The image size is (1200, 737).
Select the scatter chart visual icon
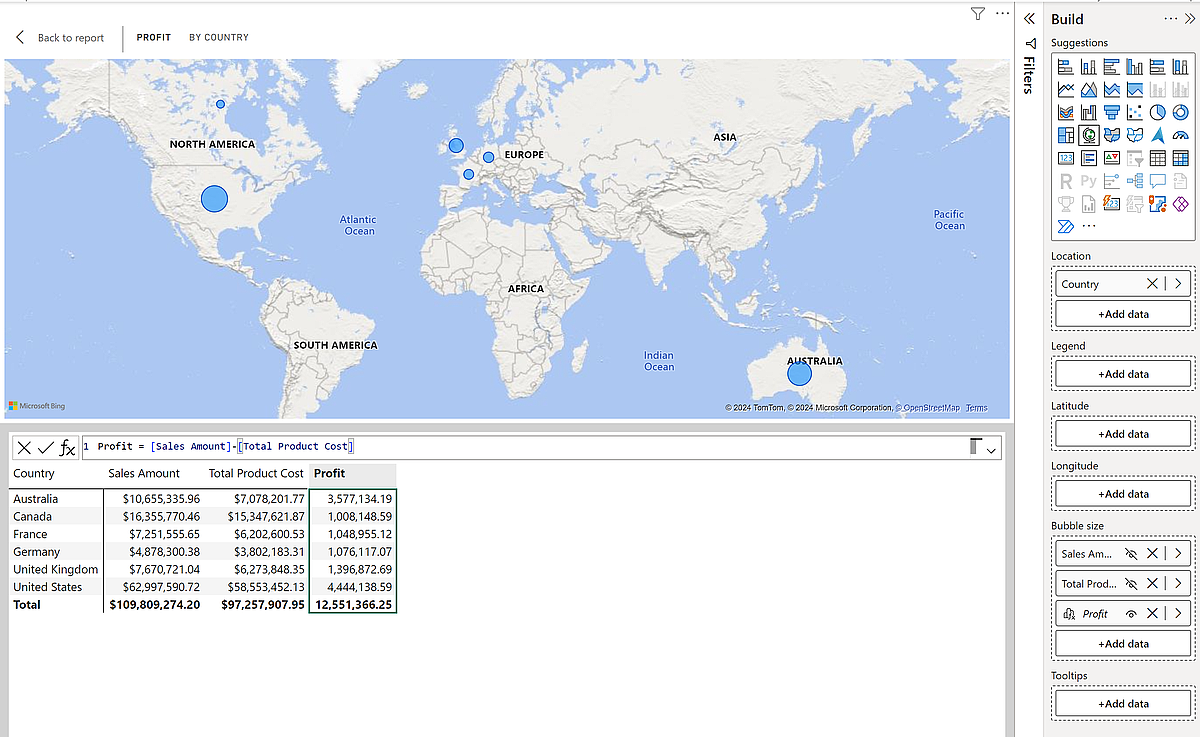point(1134,112)
